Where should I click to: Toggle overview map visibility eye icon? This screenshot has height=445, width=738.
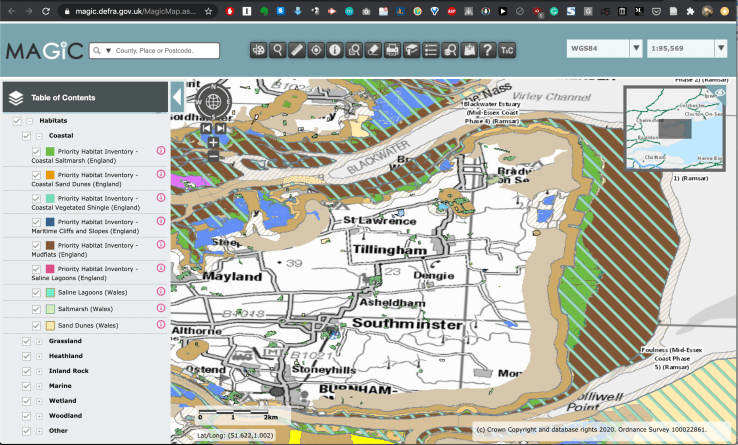pos(720,93)
